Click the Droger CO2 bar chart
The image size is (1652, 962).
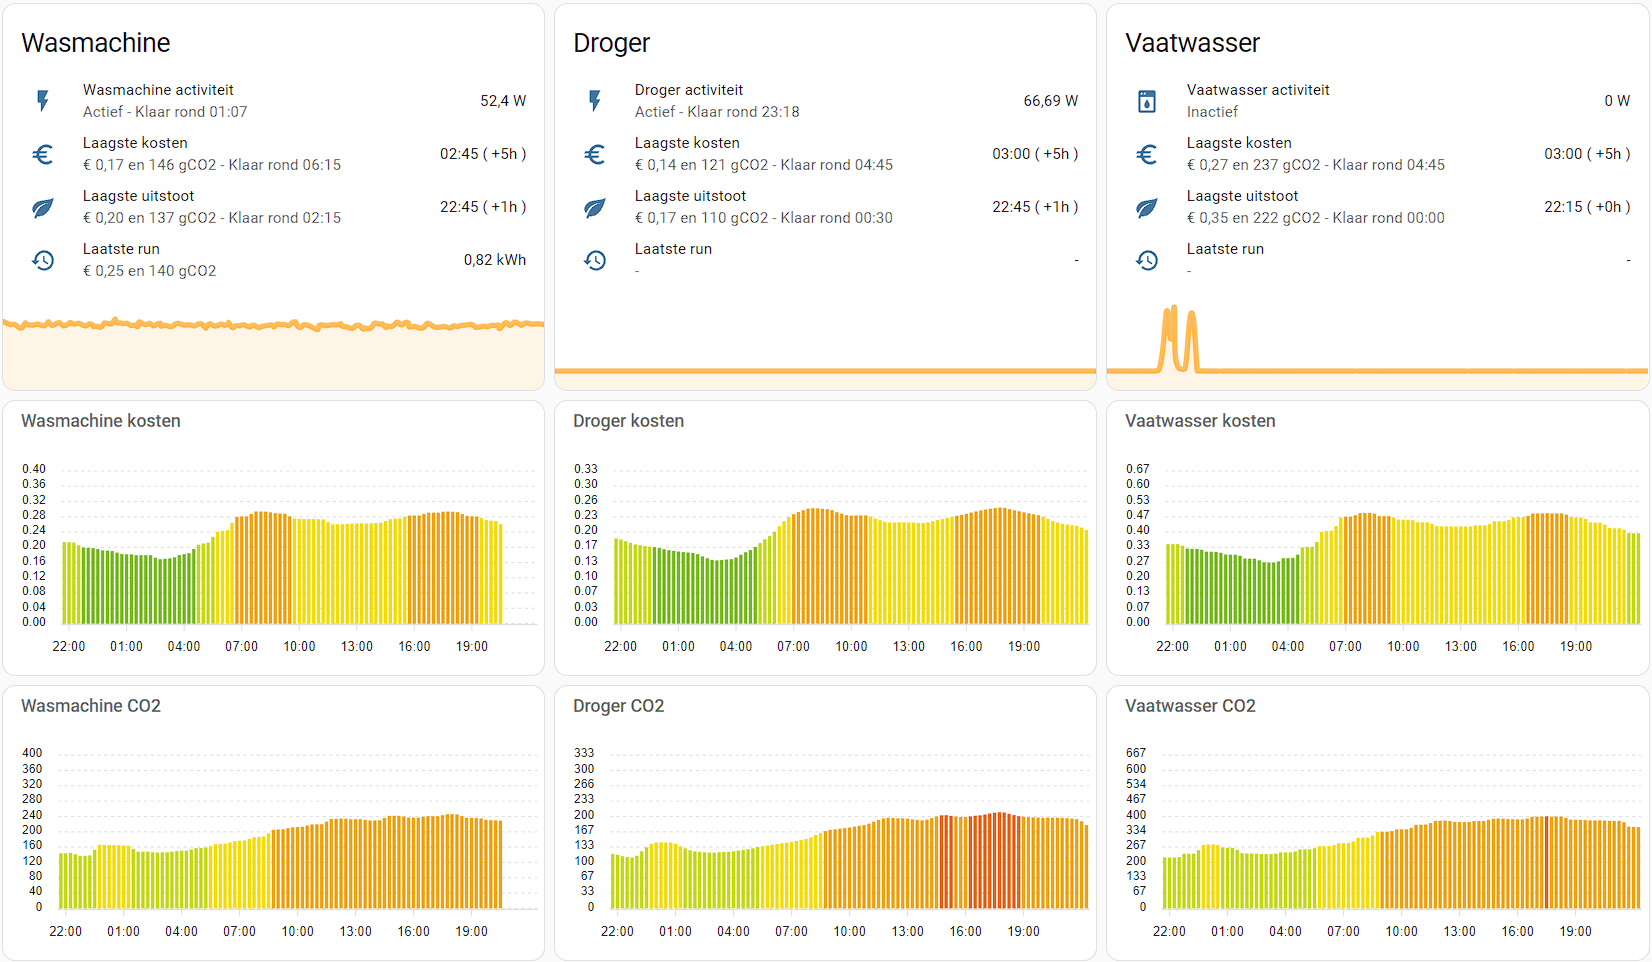click(x=848, y=860)
